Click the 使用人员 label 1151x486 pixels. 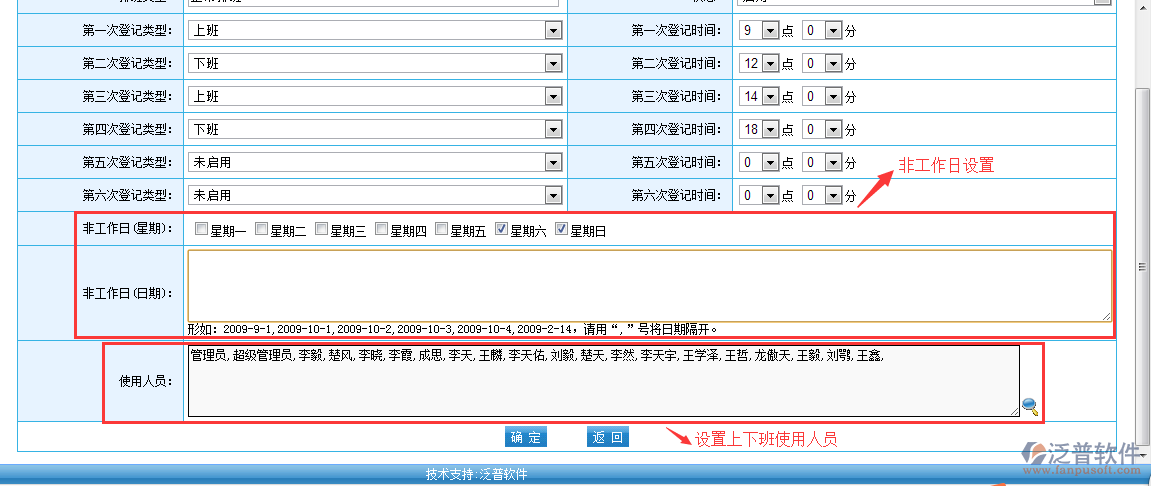[x=146, y=381]
